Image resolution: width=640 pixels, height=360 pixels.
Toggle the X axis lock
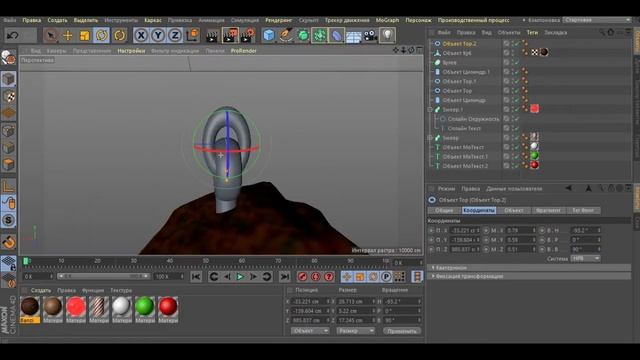141,36
